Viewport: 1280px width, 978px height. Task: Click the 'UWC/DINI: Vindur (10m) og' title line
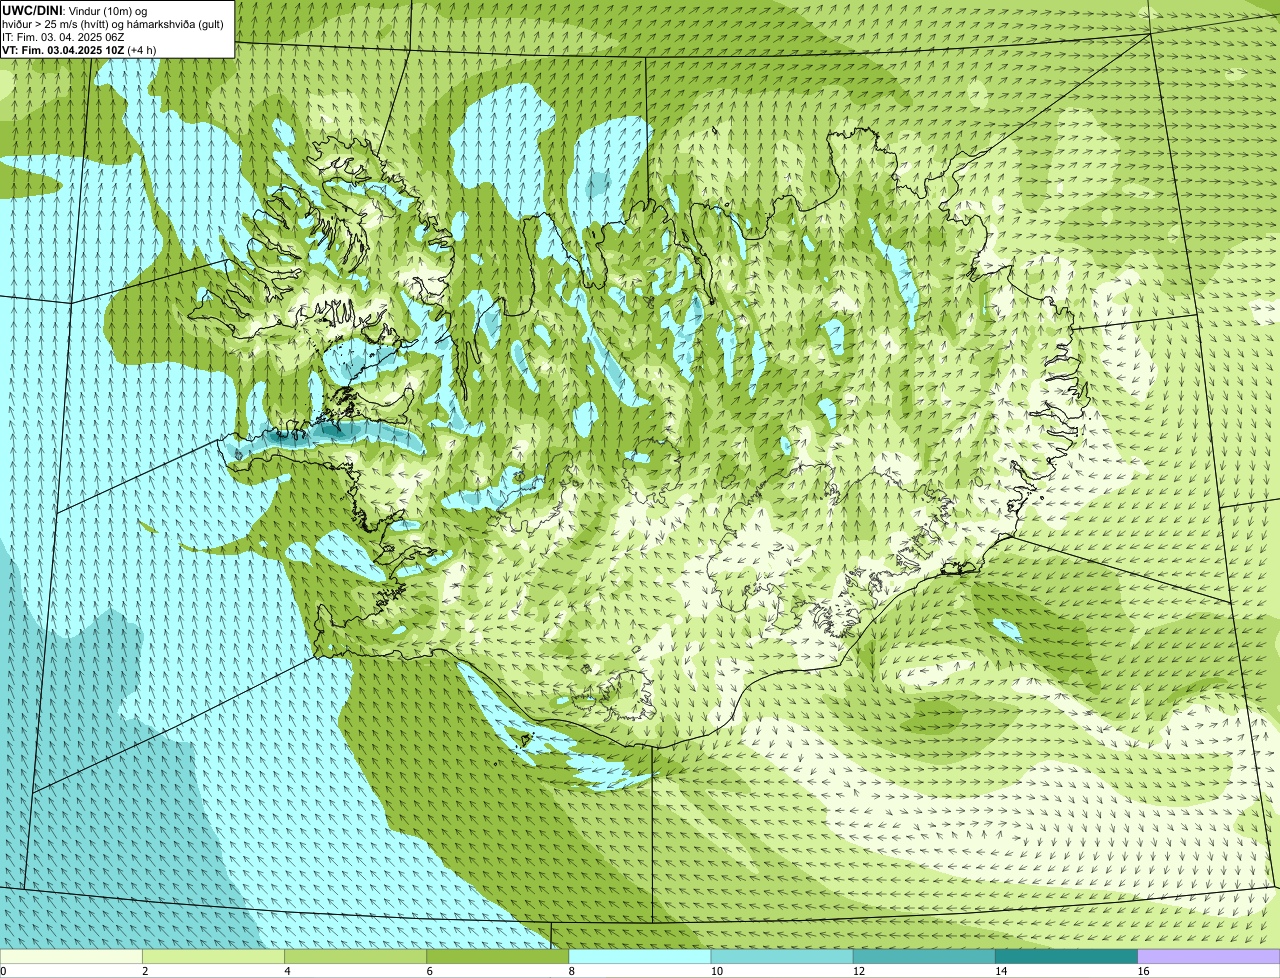pos(75,10)
